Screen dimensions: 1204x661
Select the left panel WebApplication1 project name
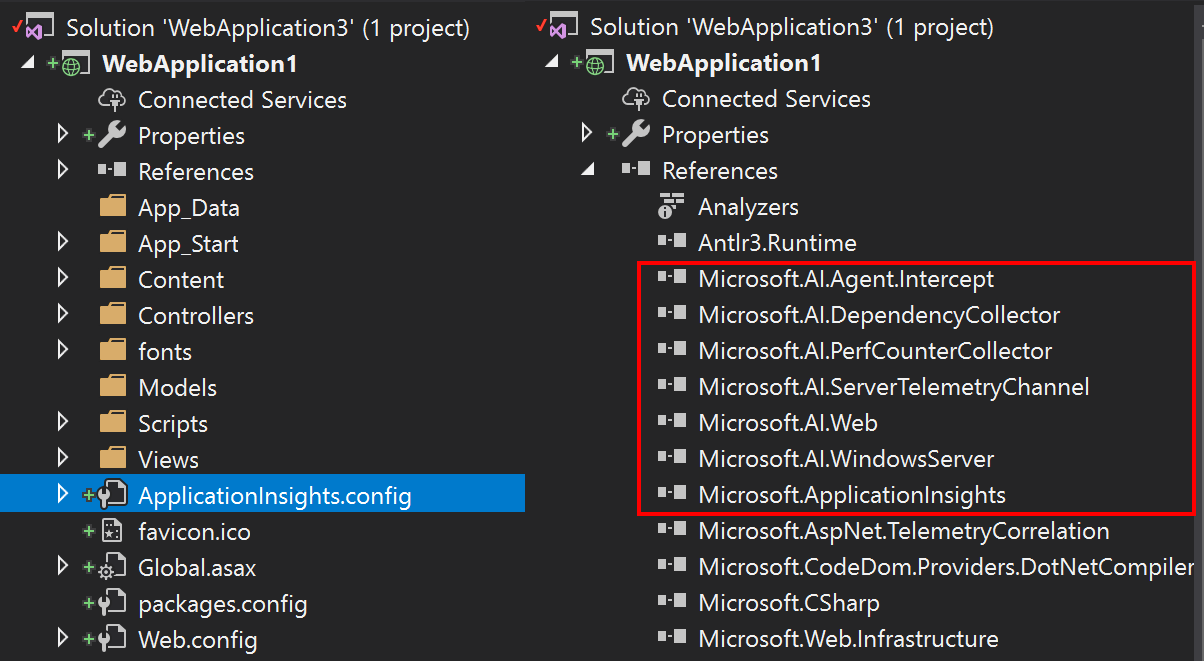coord(200,64)
